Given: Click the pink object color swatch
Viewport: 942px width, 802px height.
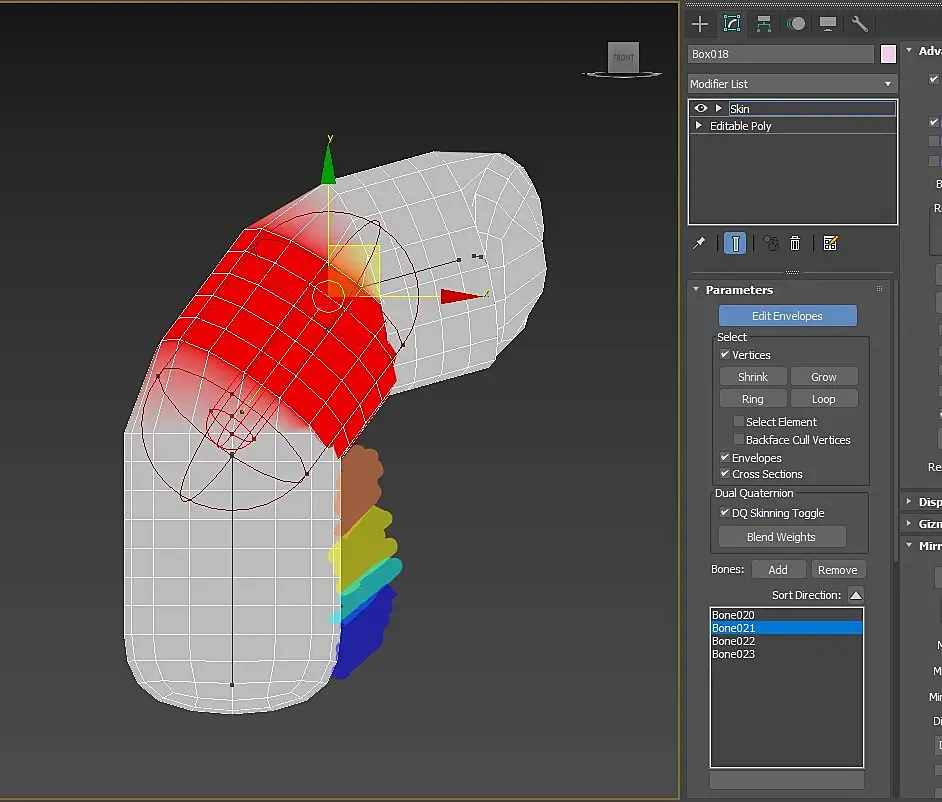Looking at the screenshot, I should click(x=888, y=54).
